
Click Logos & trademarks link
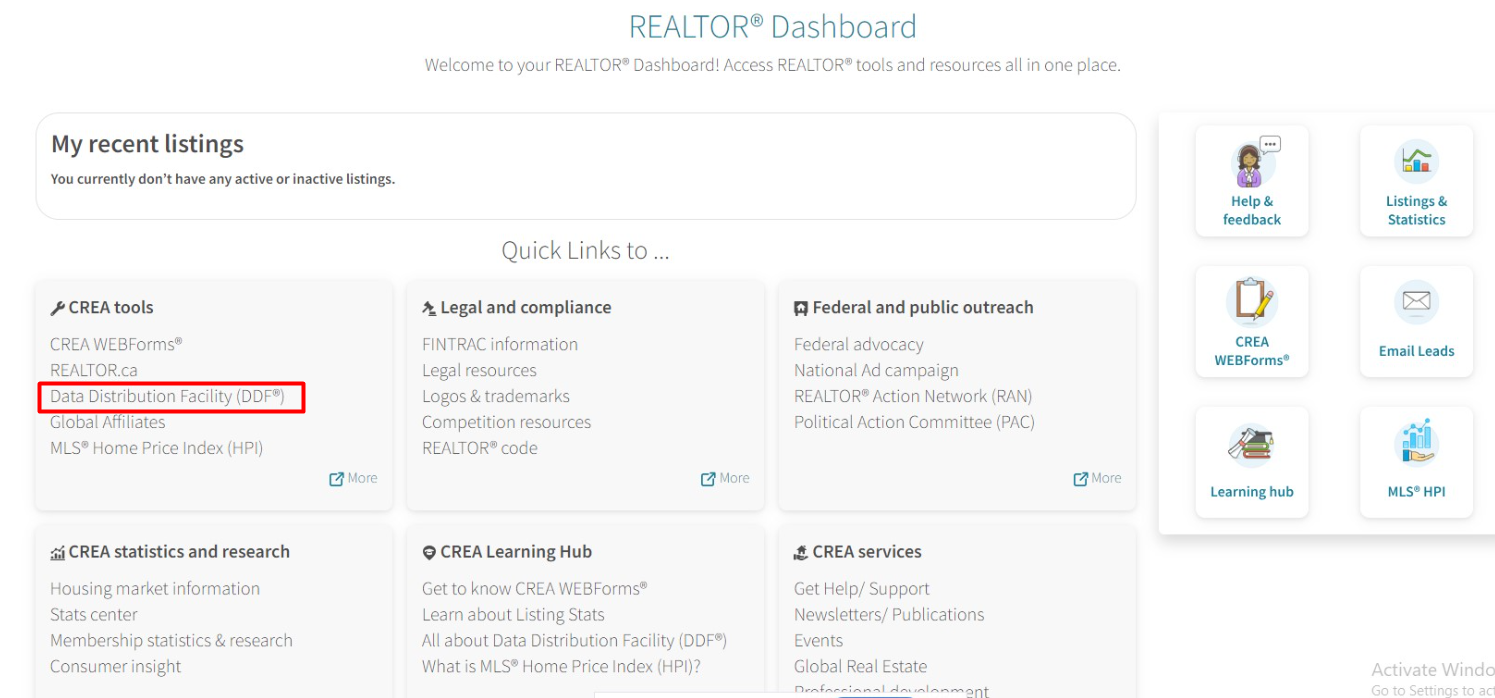click(495, 396)
